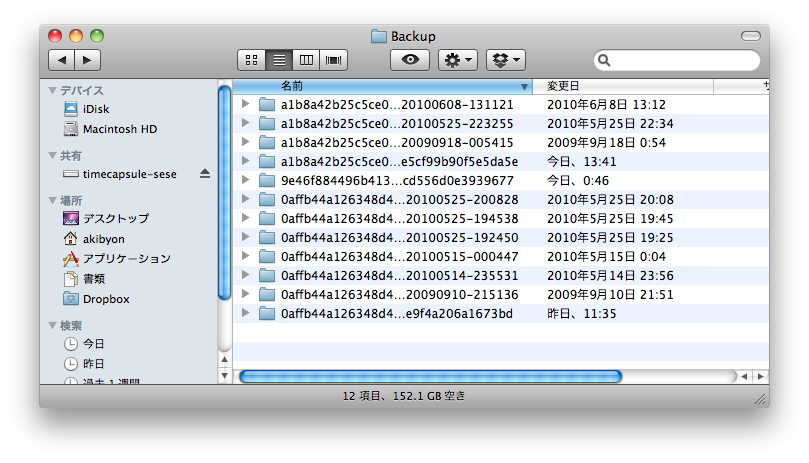Select row a1b8a42b25c5ce0...20100525-223255
Screen dimensions: 809x463
coord(500,123)
